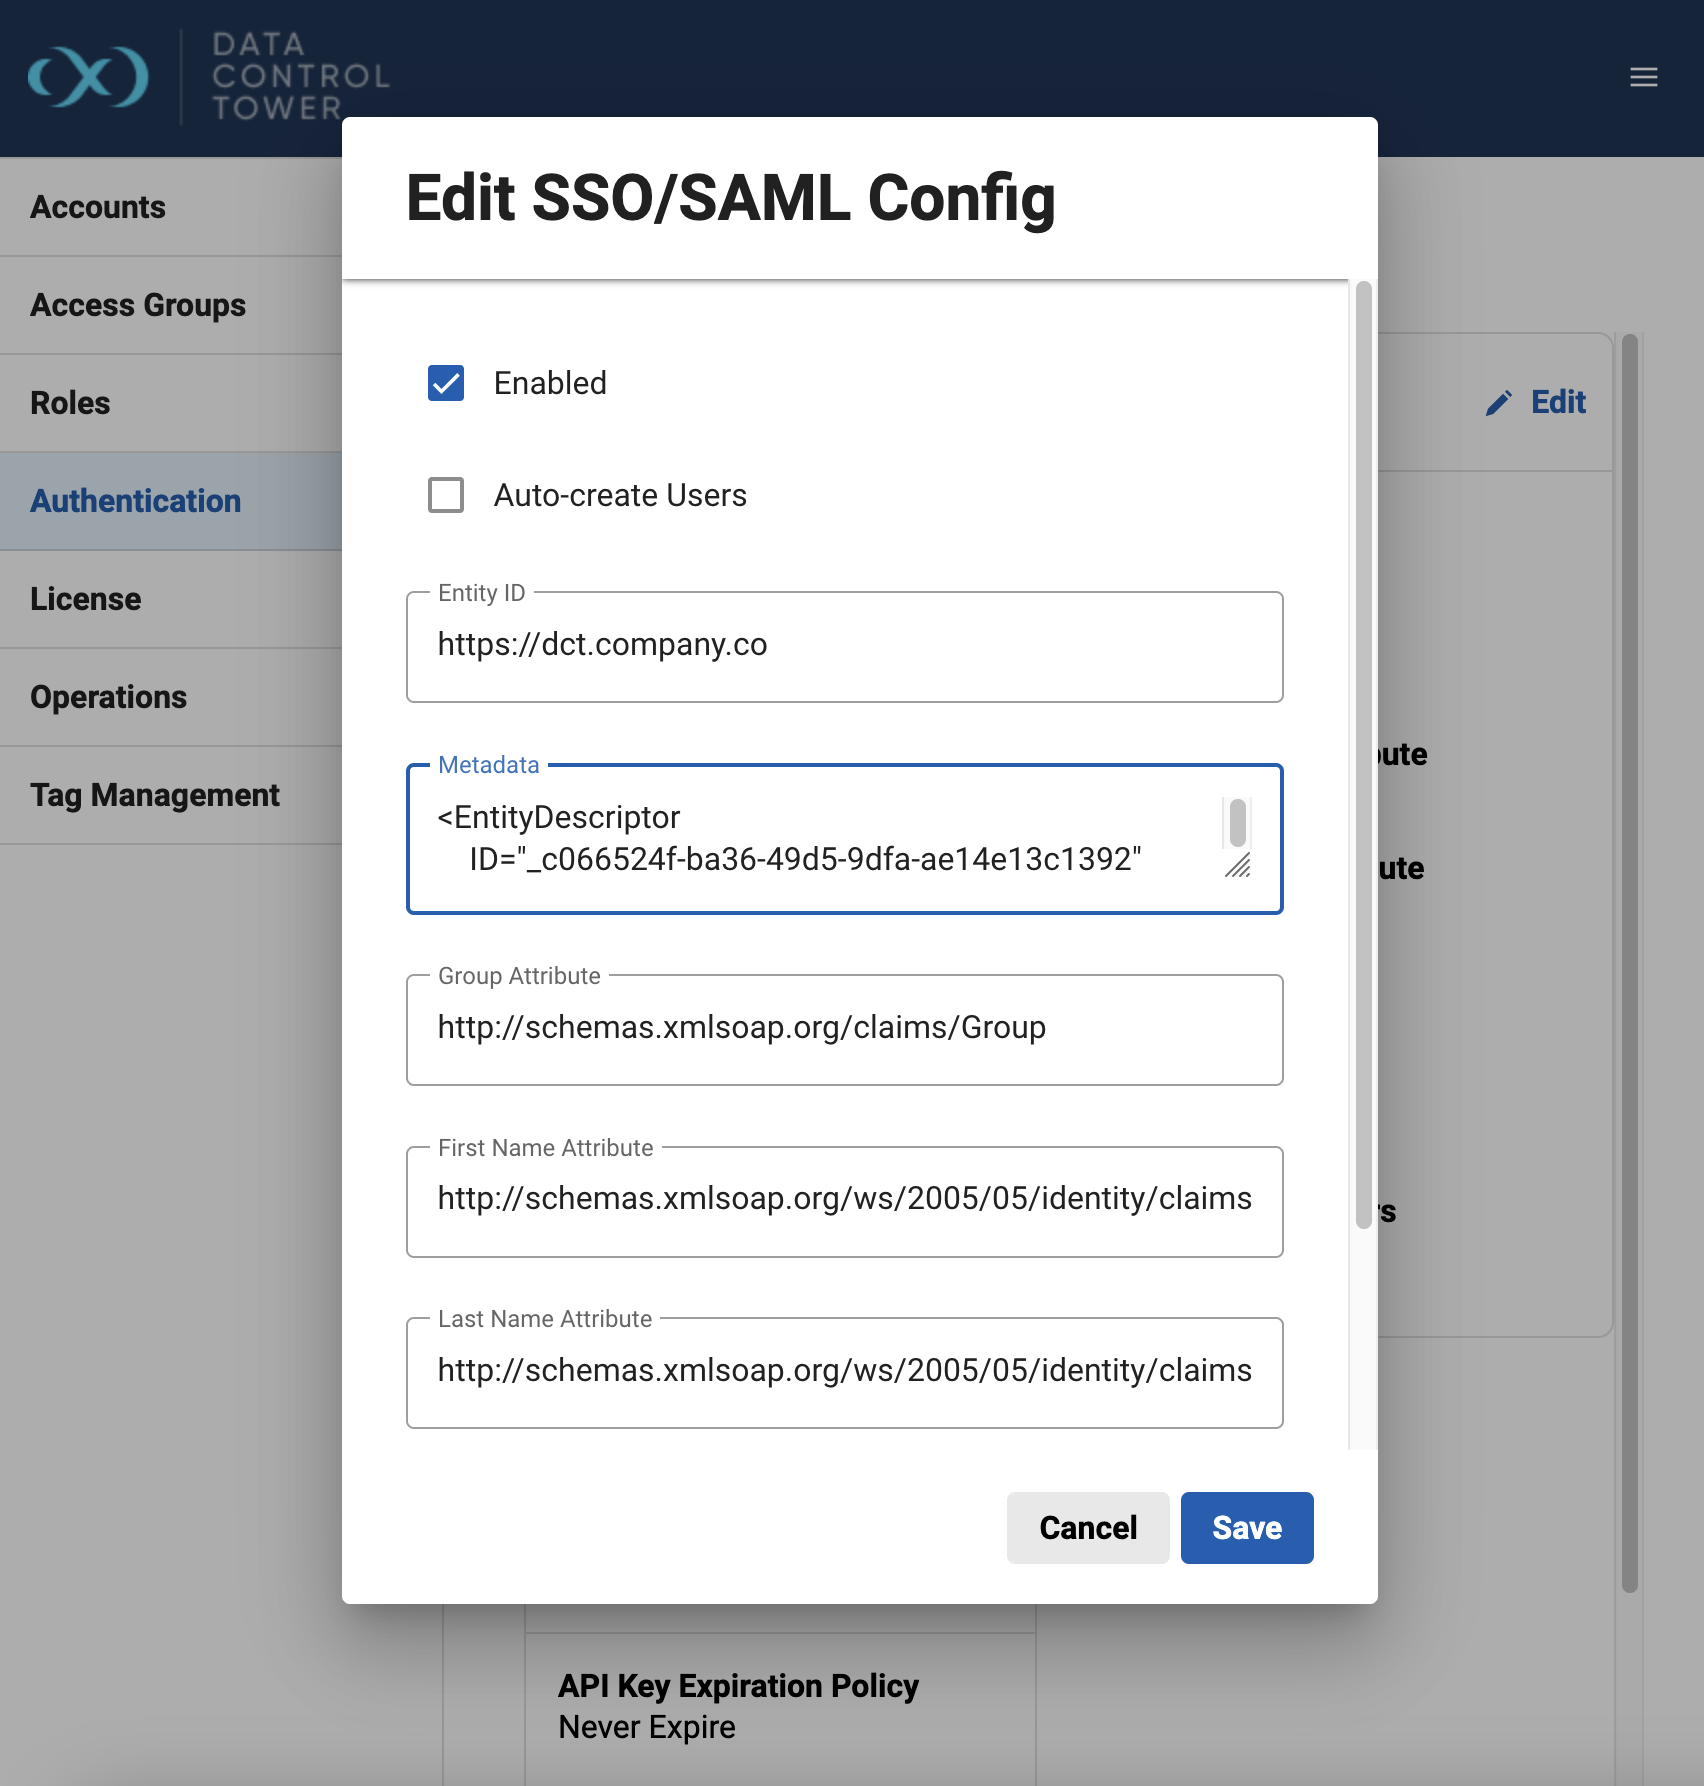The height and width of the screenshot is (1786, 1704).
Task: Open the License page
Action: pos(171,599)
